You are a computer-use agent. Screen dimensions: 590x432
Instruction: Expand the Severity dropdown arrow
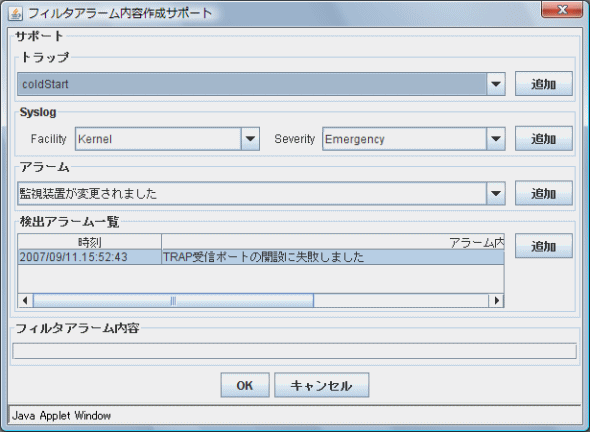pyautogui.click(x=496, y=139)
